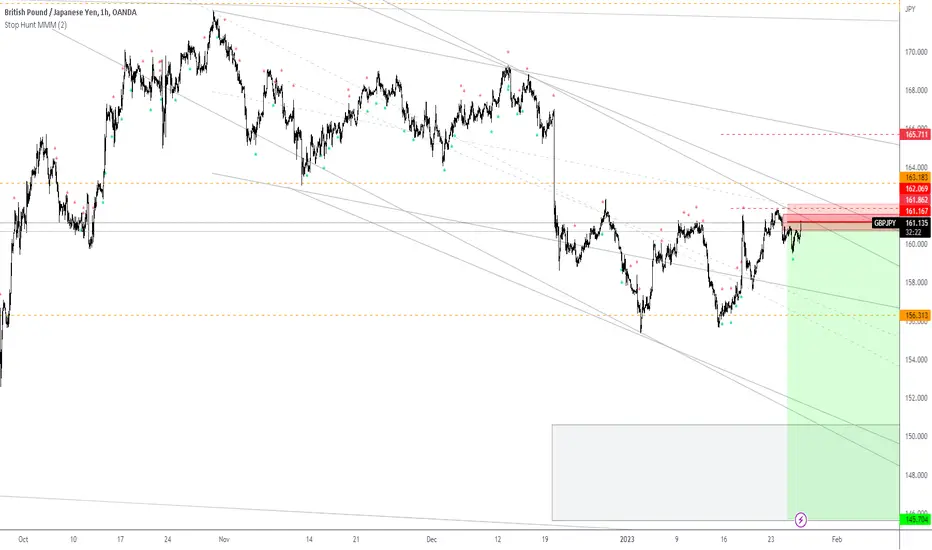Click the 161.135 last price value
The height and width of the screenshot is (550, 932).
(917, 224)
